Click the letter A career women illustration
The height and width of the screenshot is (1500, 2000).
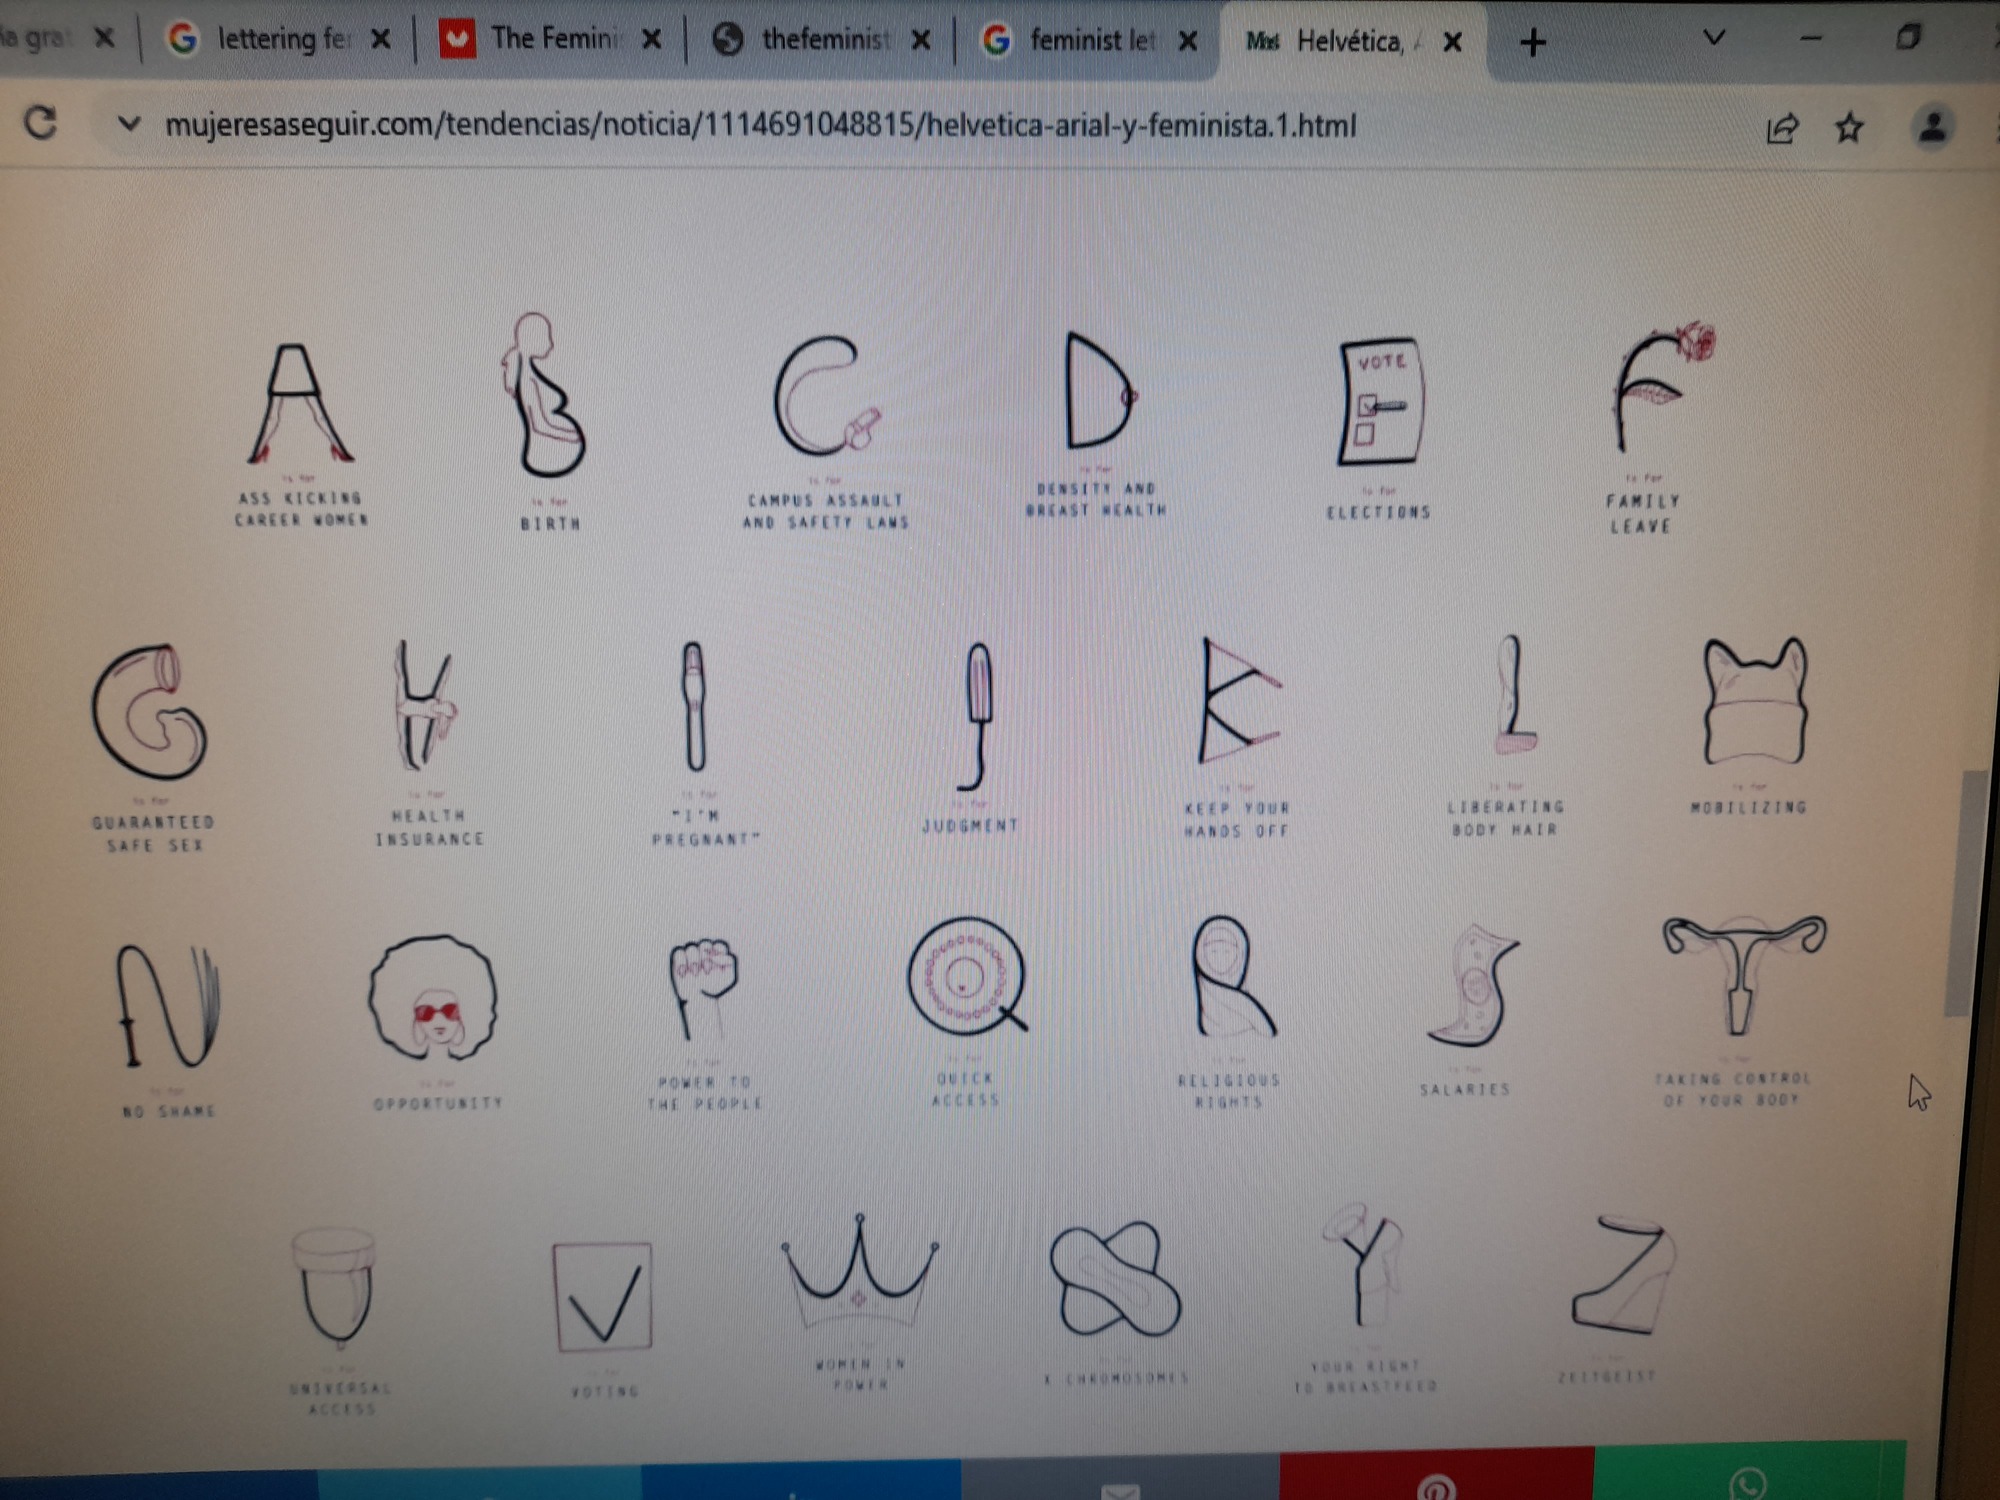coord(299,404)
